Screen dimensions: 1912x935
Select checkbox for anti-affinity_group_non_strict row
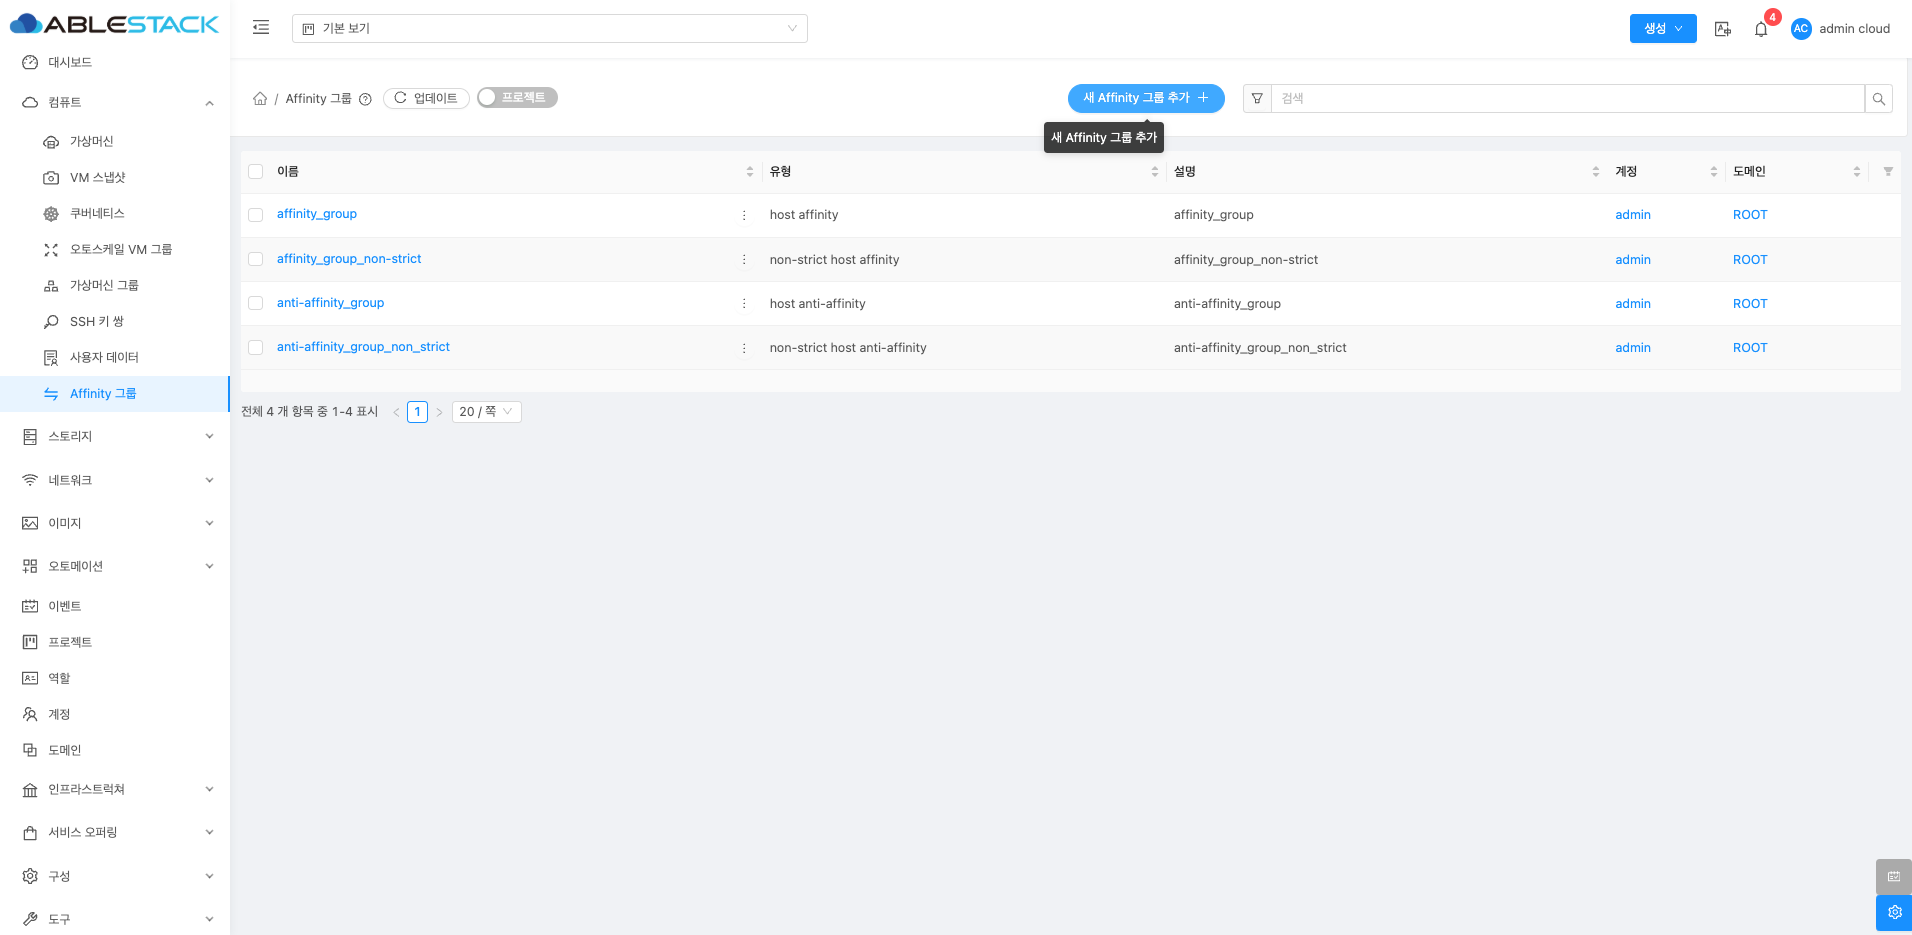click(256, 348)
